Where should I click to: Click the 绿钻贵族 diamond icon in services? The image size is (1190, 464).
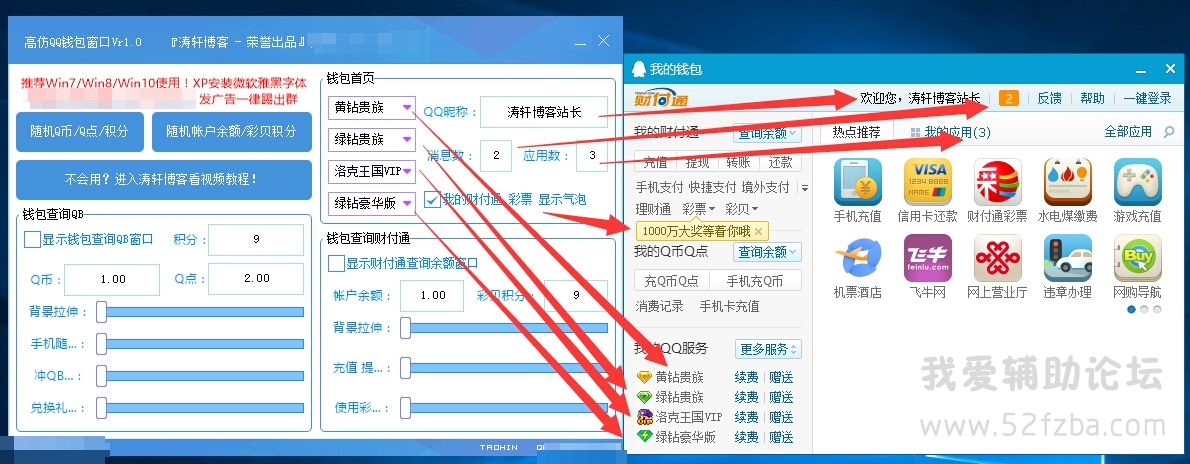tap(644, 397)
